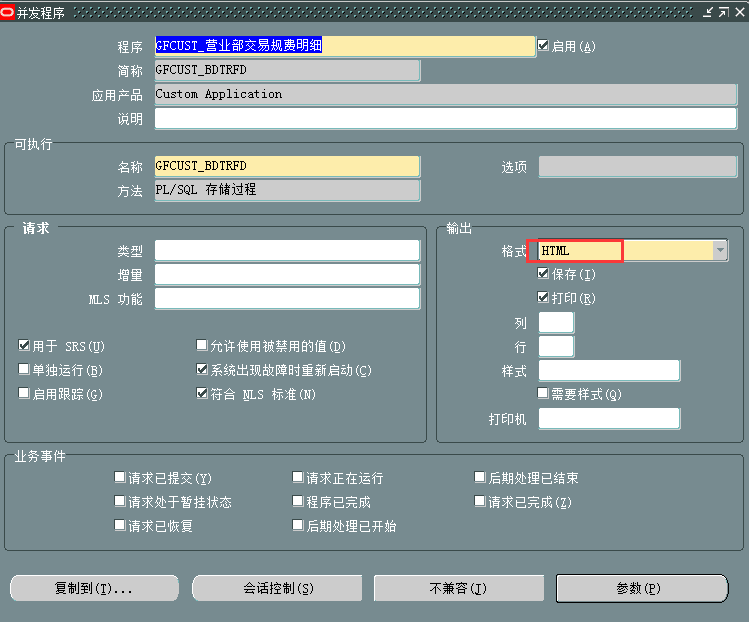Enable the 单独运行(B) checkbox
This screenshot has height=622, width=749.
click(24, 369)
